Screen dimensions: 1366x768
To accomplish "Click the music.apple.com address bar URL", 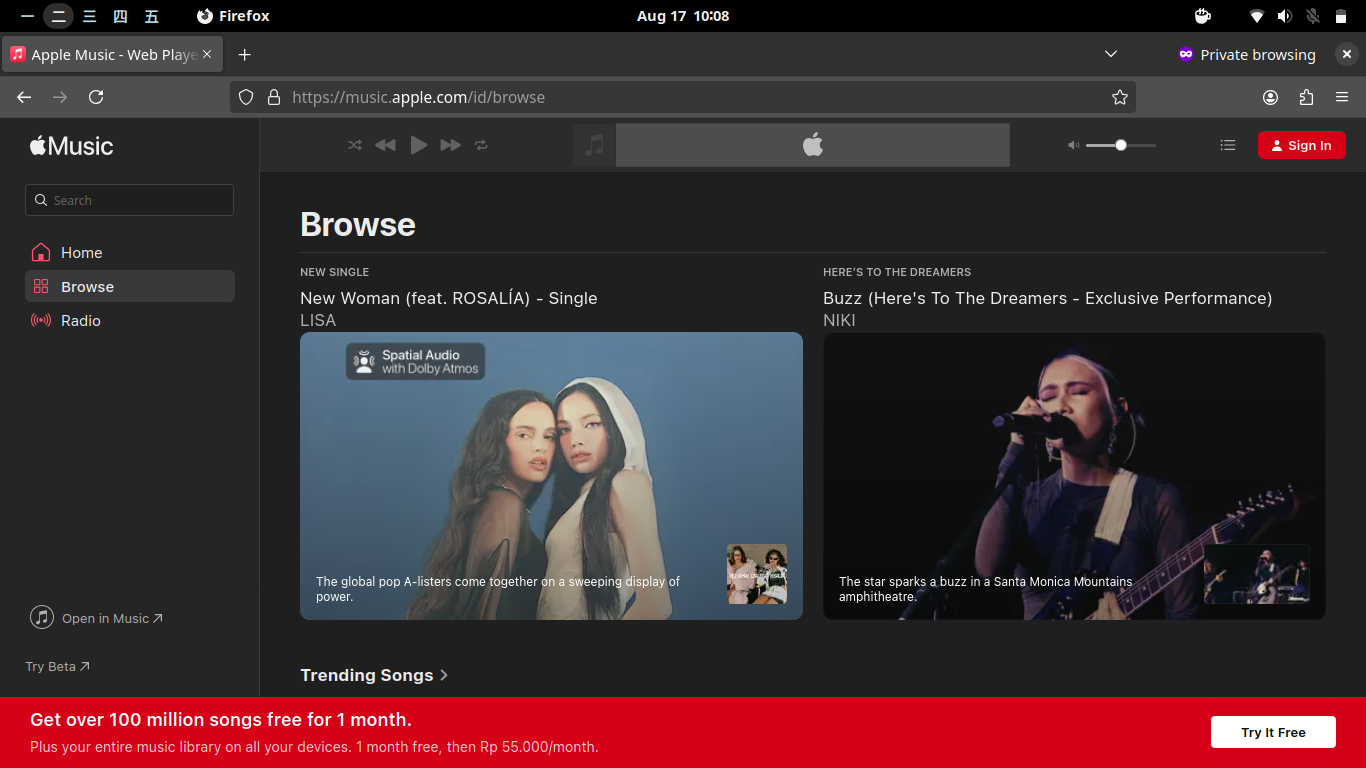I will [x=418, y=97].
